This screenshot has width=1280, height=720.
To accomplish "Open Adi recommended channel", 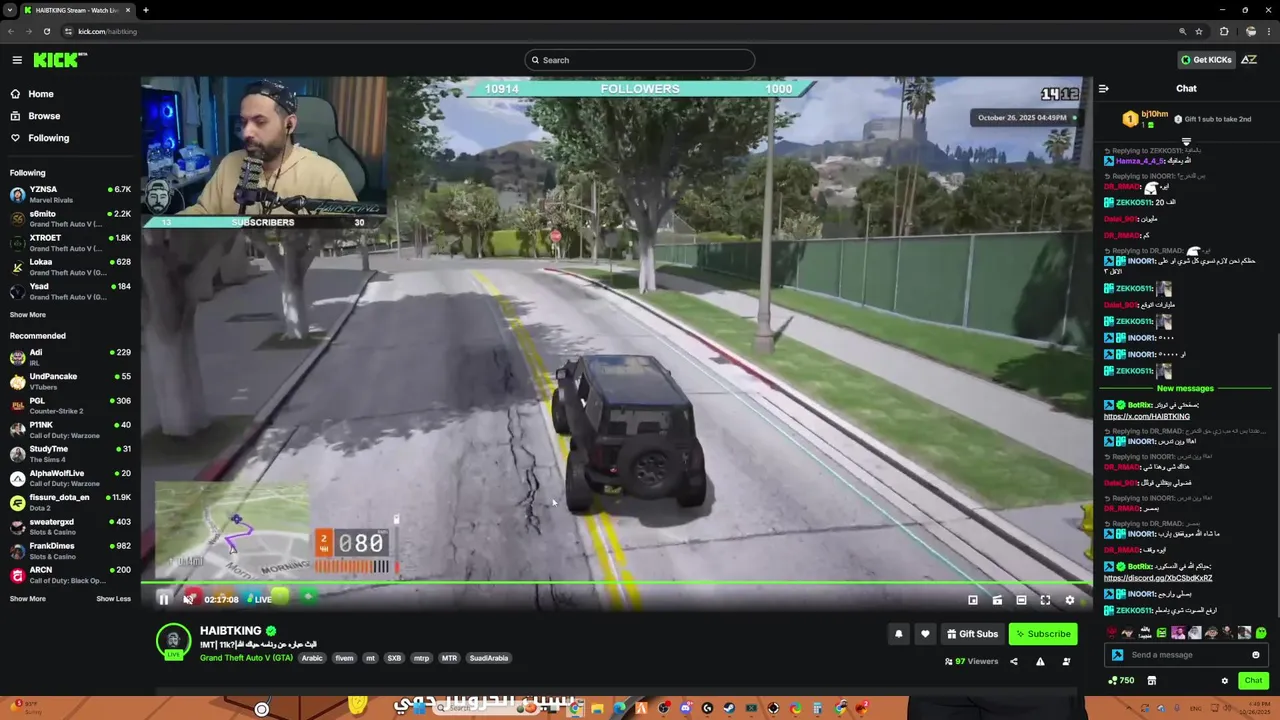I will 70,356.
